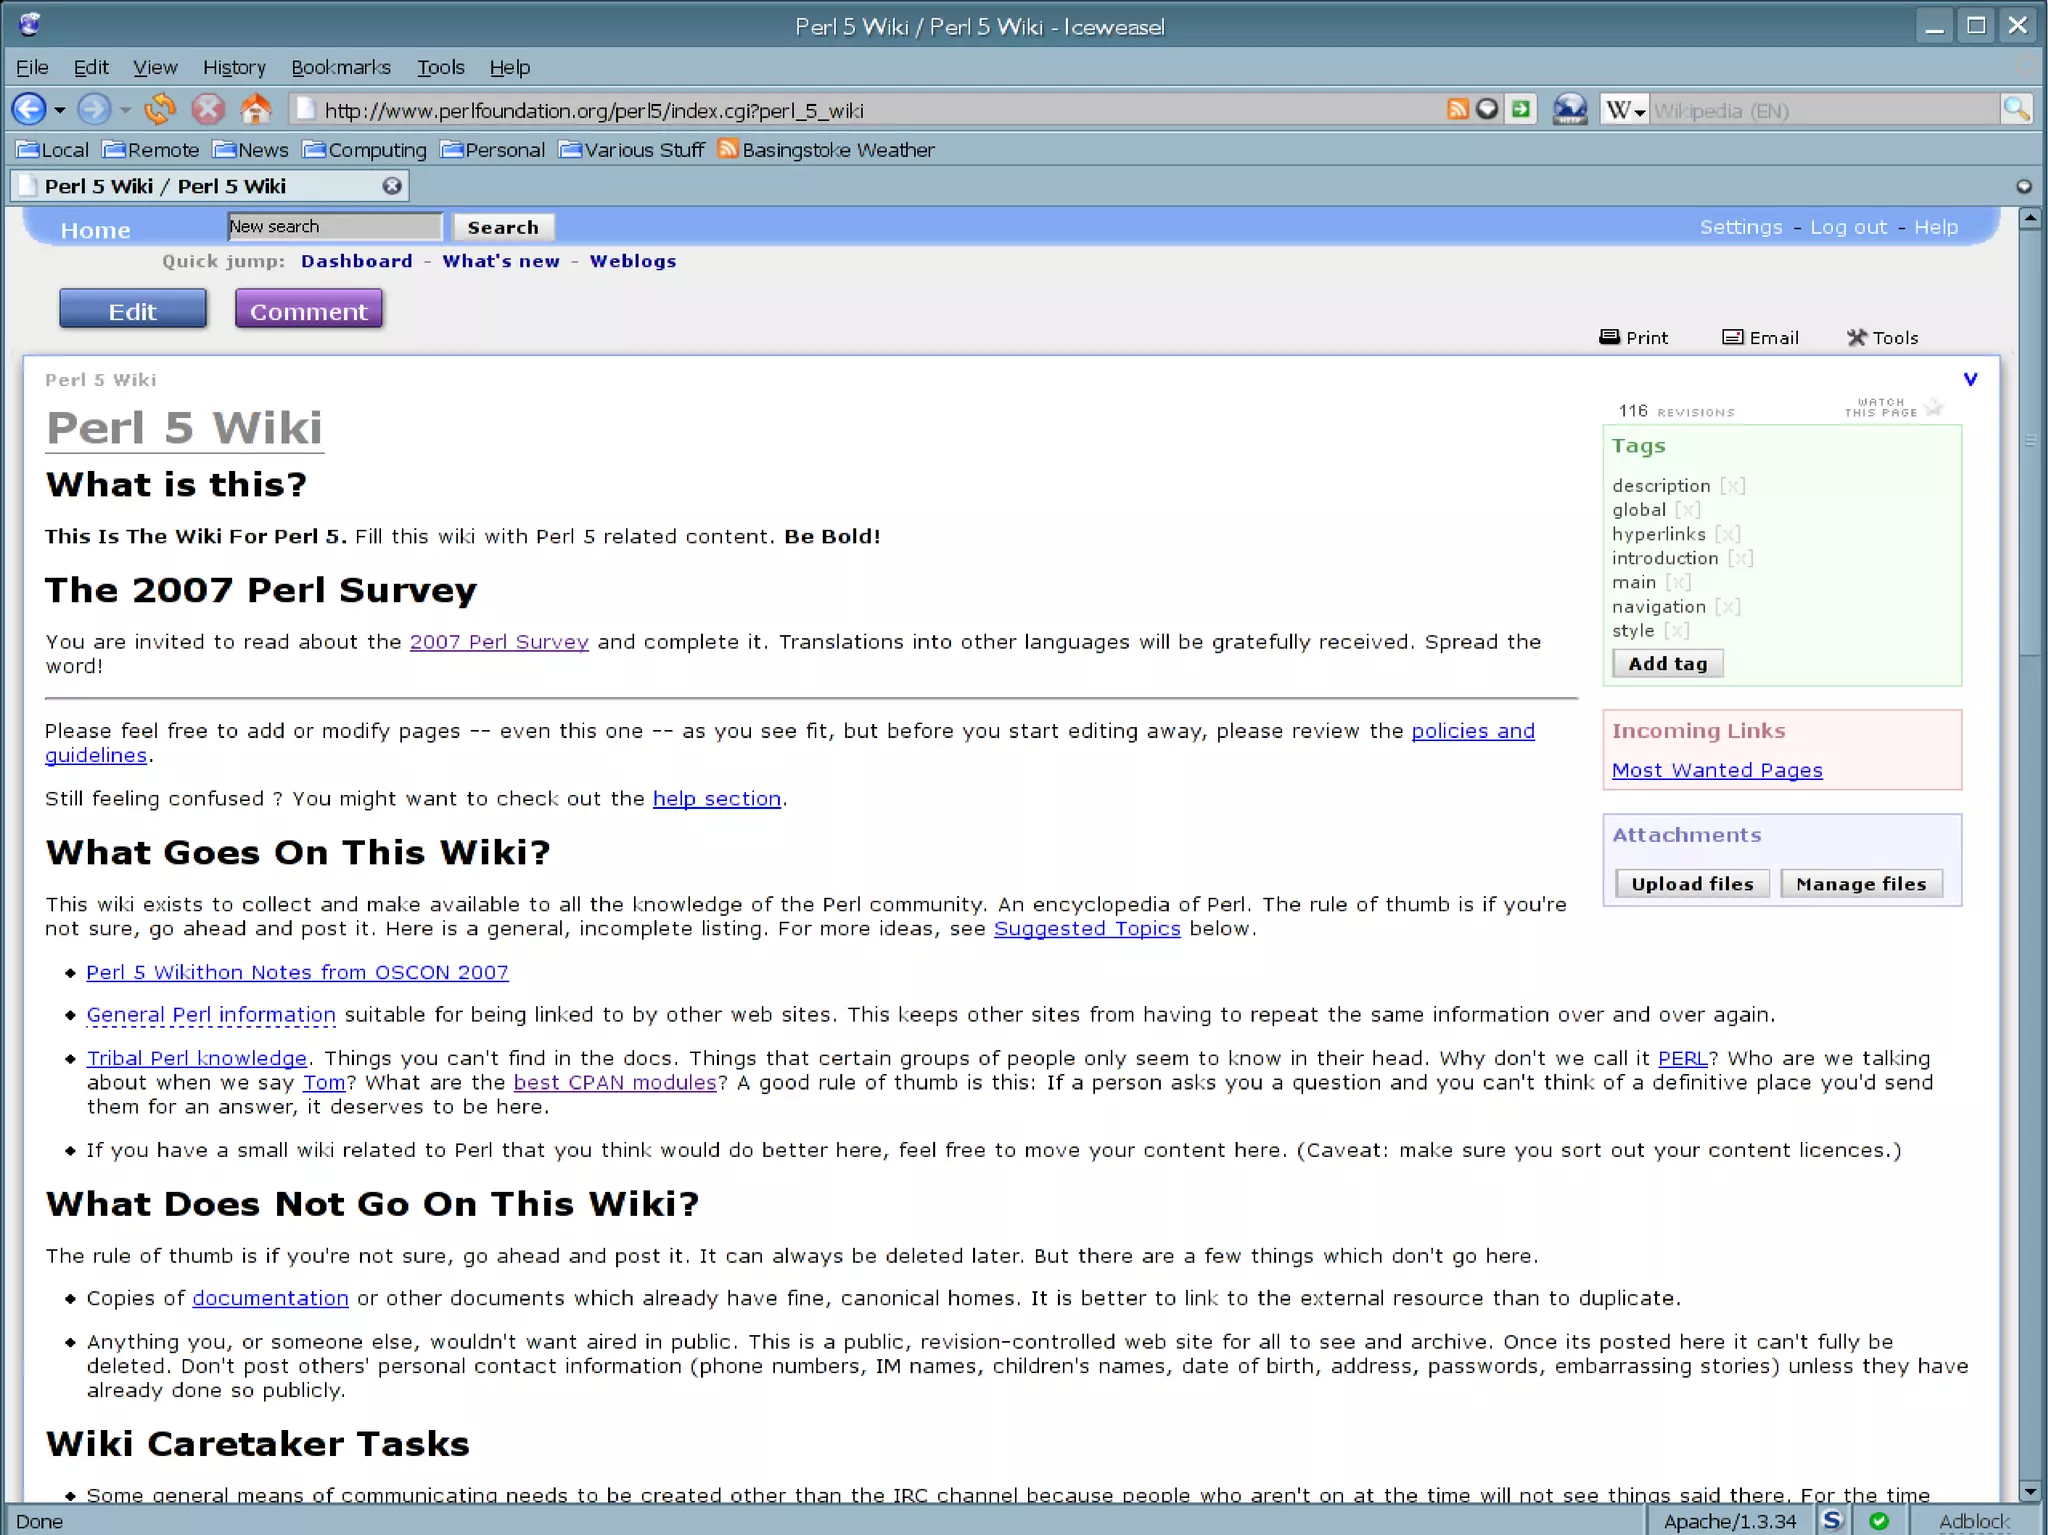Open the Back history dropdown arrow
The image size is (2048, 1535).
coord(60,110)
